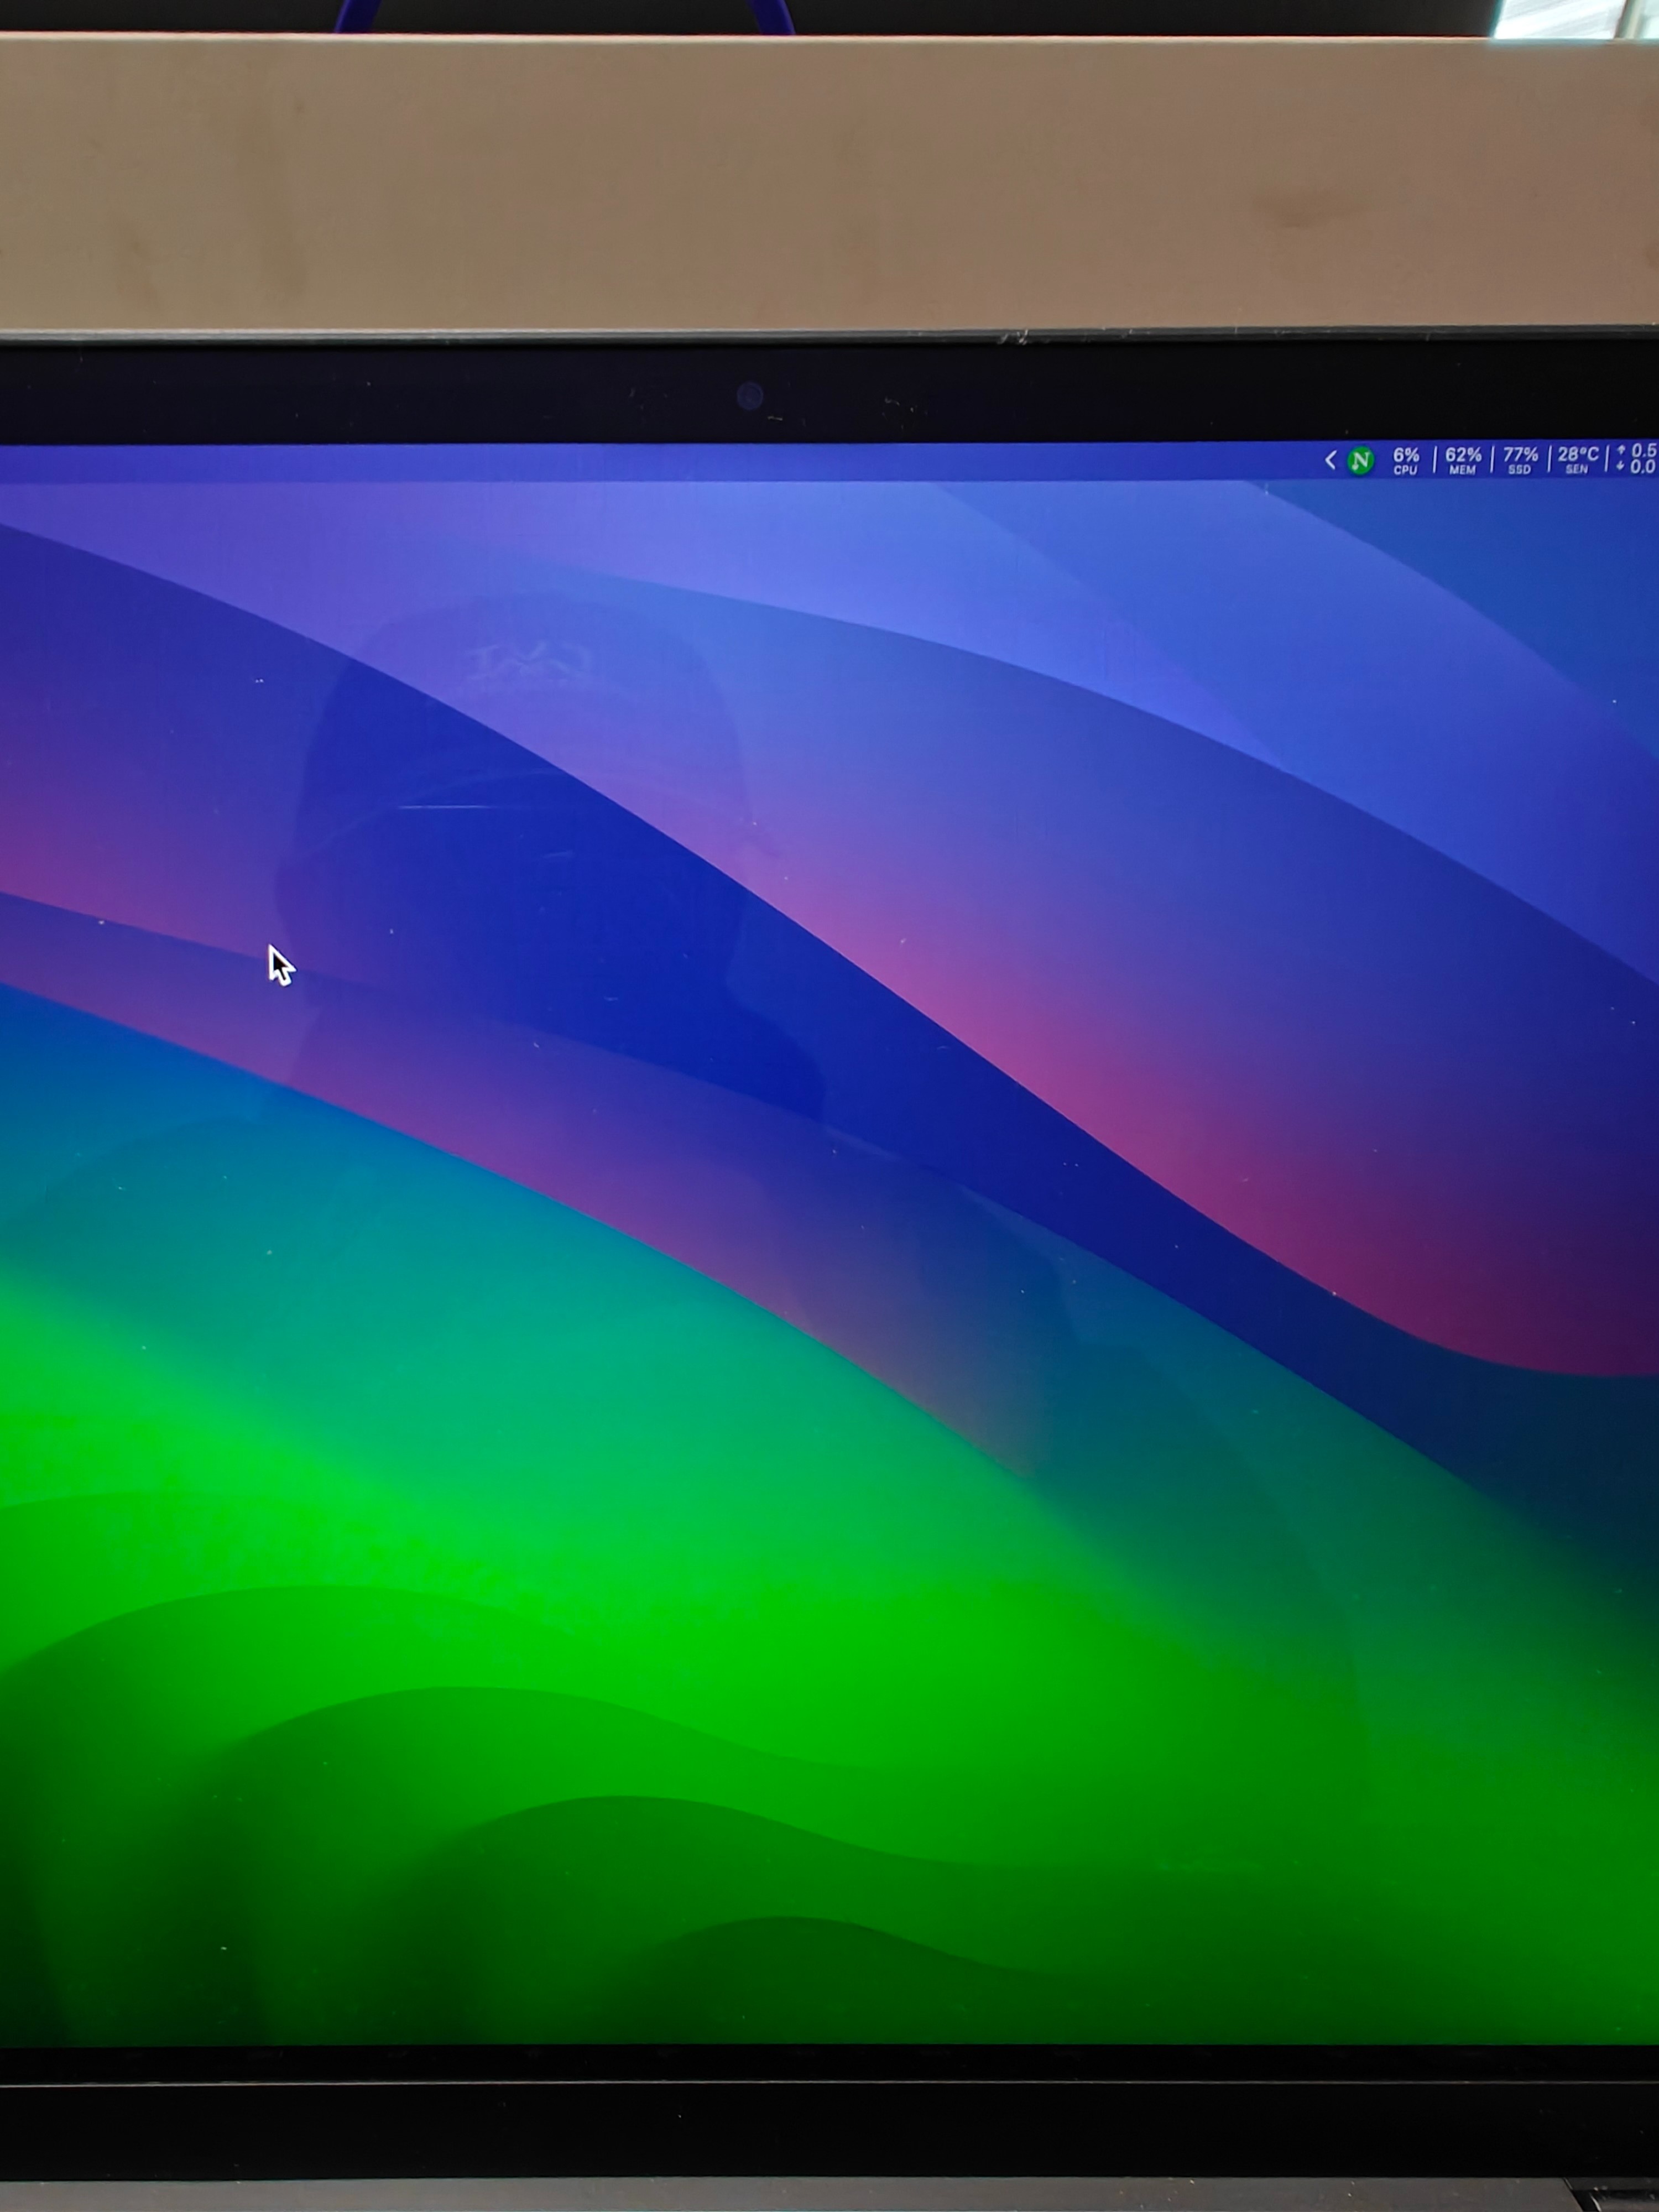
Task: Open the SSD 77% disk monitor
Action: (1520, 460)
